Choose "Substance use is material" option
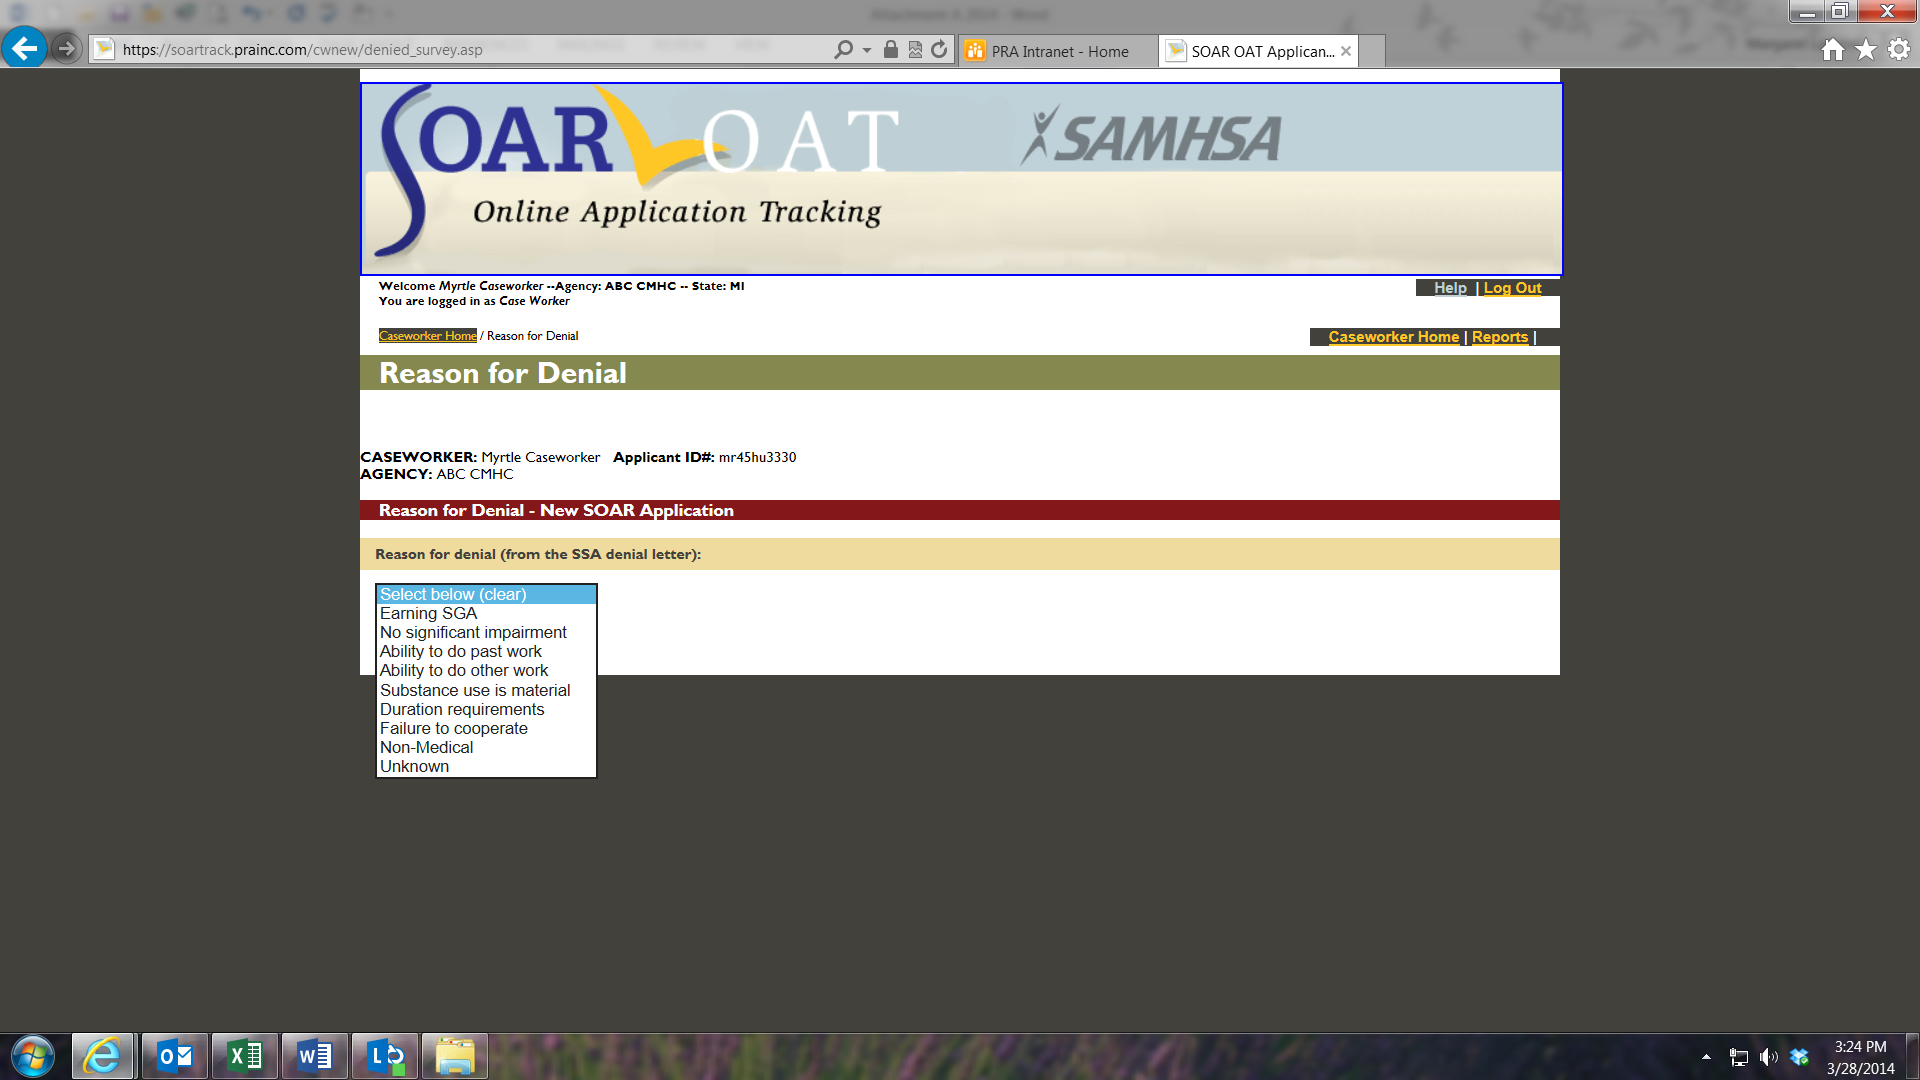Image resolution: width=1920 pixels, height=1080 pixels. 474,690
